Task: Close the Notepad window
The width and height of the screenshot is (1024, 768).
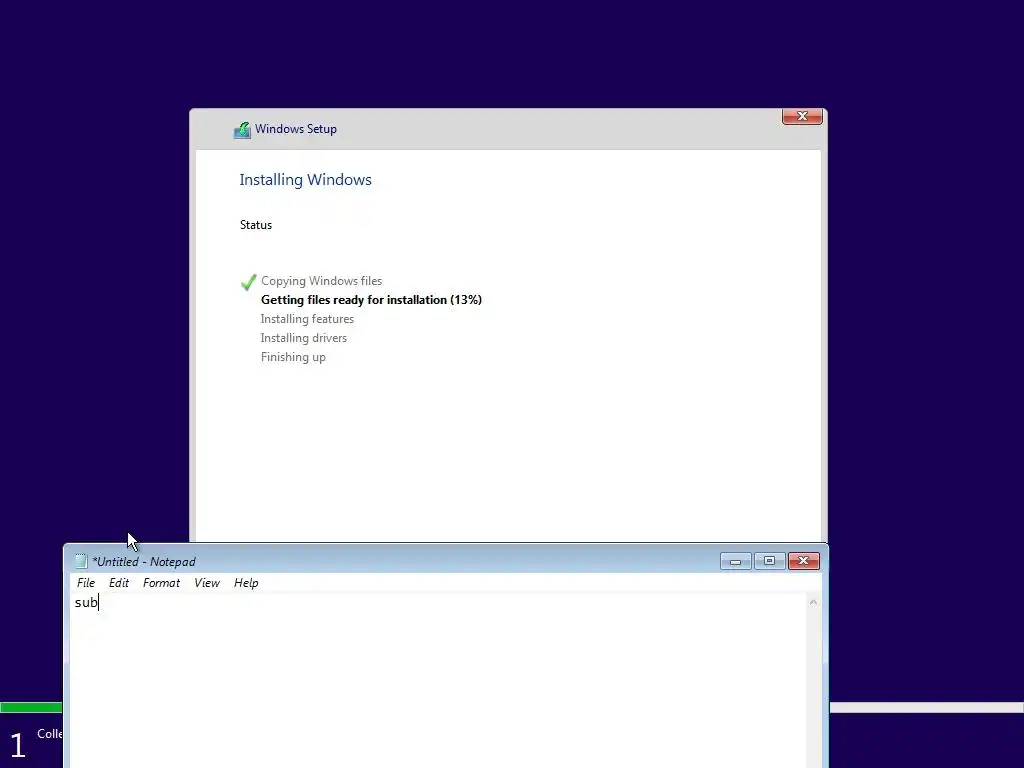Action: pos(804,561)
